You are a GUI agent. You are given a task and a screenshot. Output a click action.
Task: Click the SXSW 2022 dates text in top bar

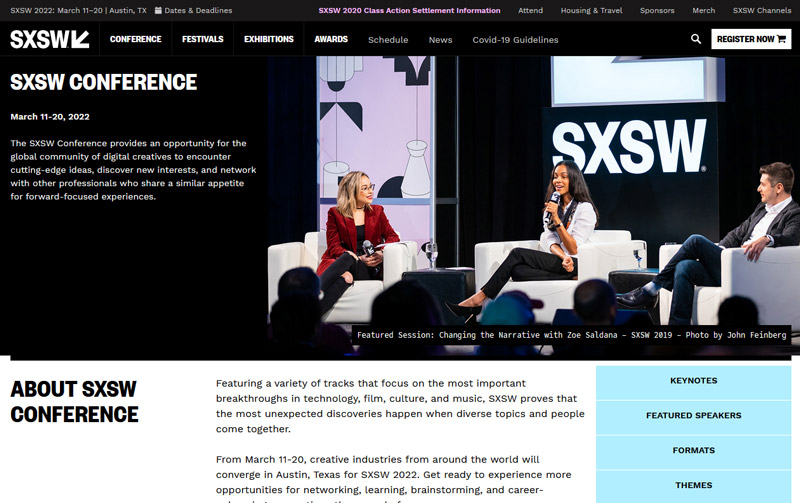[x=79, y=10]
